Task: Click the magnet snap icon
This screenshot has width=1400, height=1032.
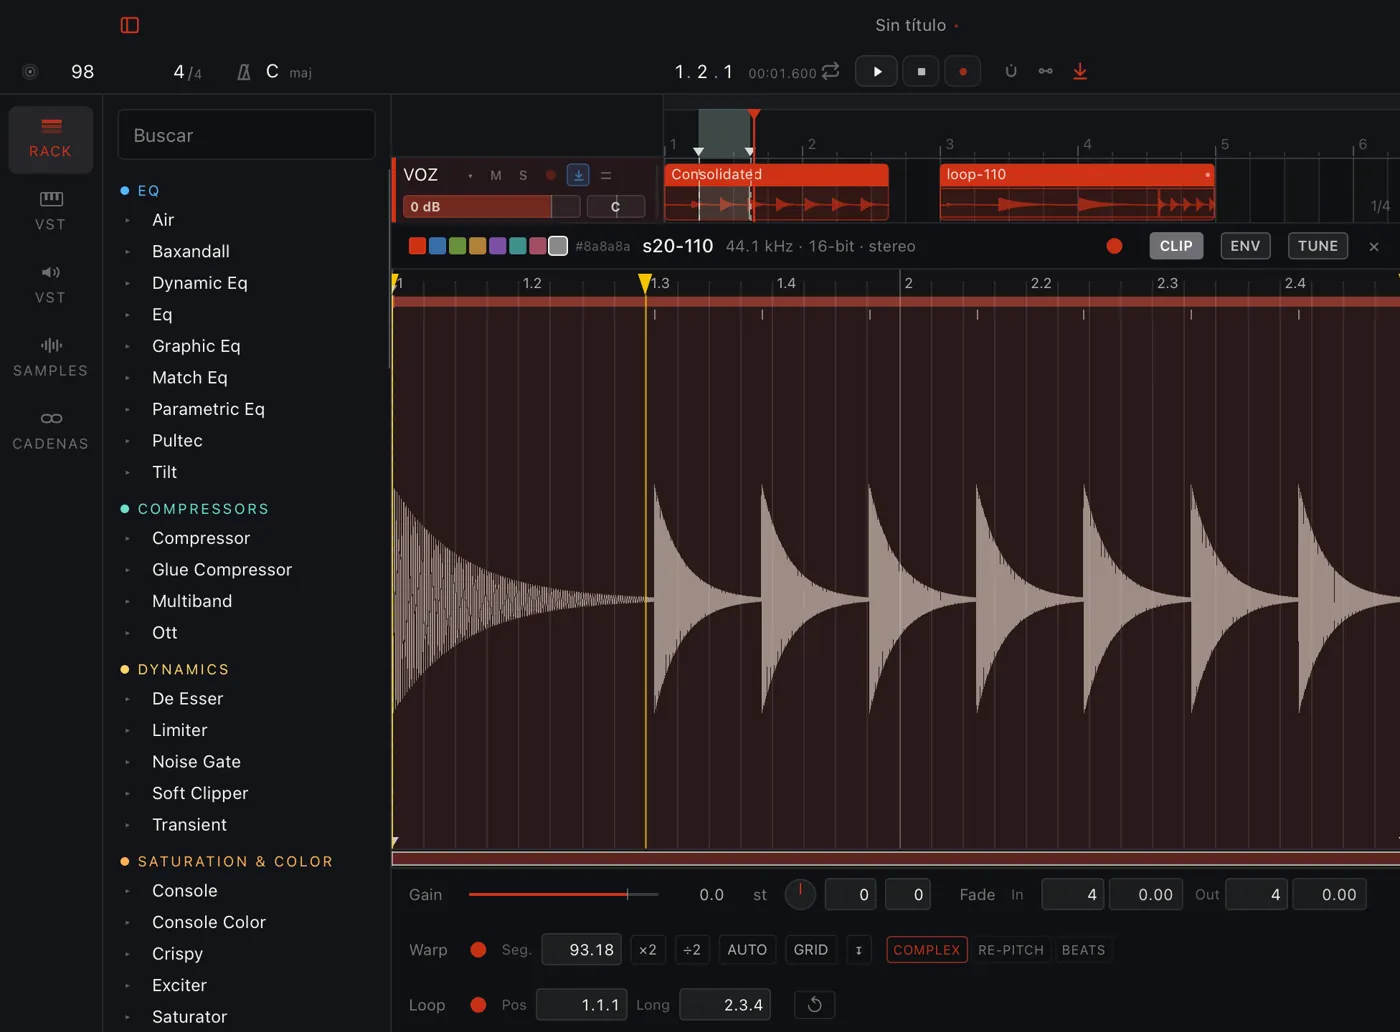Action: 1011,71
